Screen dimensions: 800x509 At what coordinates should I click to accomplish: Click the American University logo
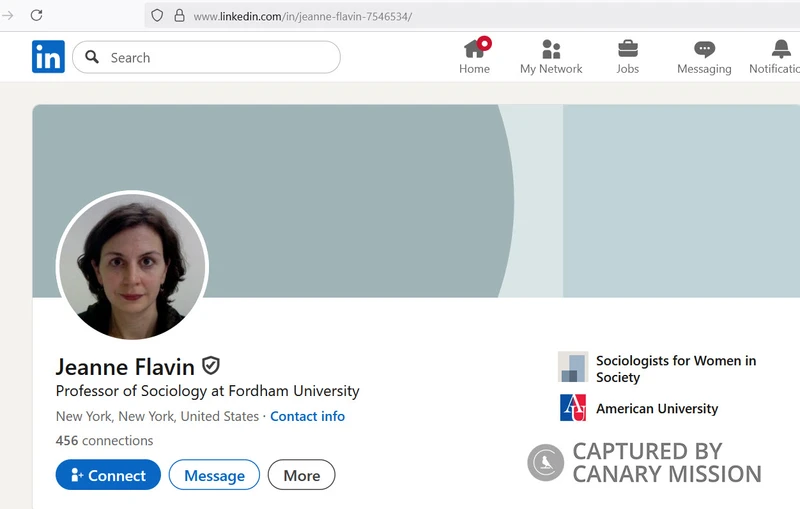[573, 408]
